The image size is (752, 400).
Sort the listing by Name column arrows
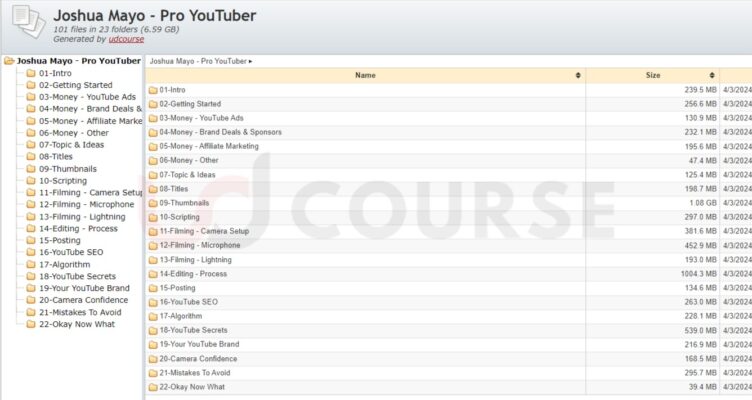(578, 75)
